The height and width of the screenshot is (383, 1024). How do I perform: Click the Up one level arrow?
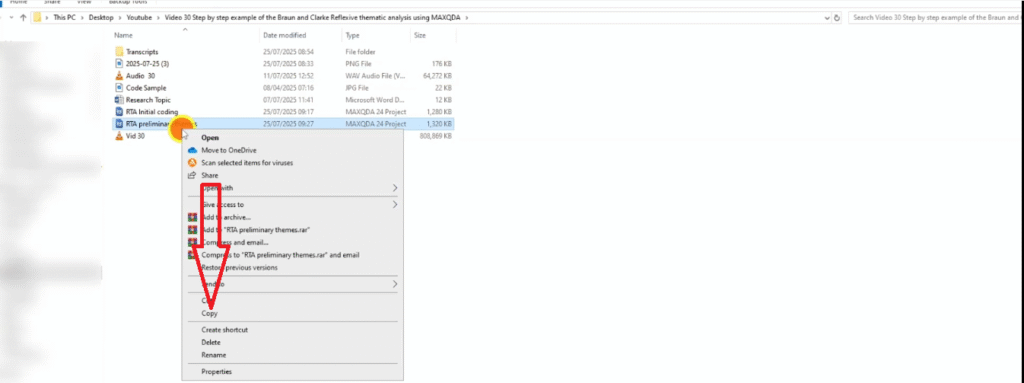point(23,18)
